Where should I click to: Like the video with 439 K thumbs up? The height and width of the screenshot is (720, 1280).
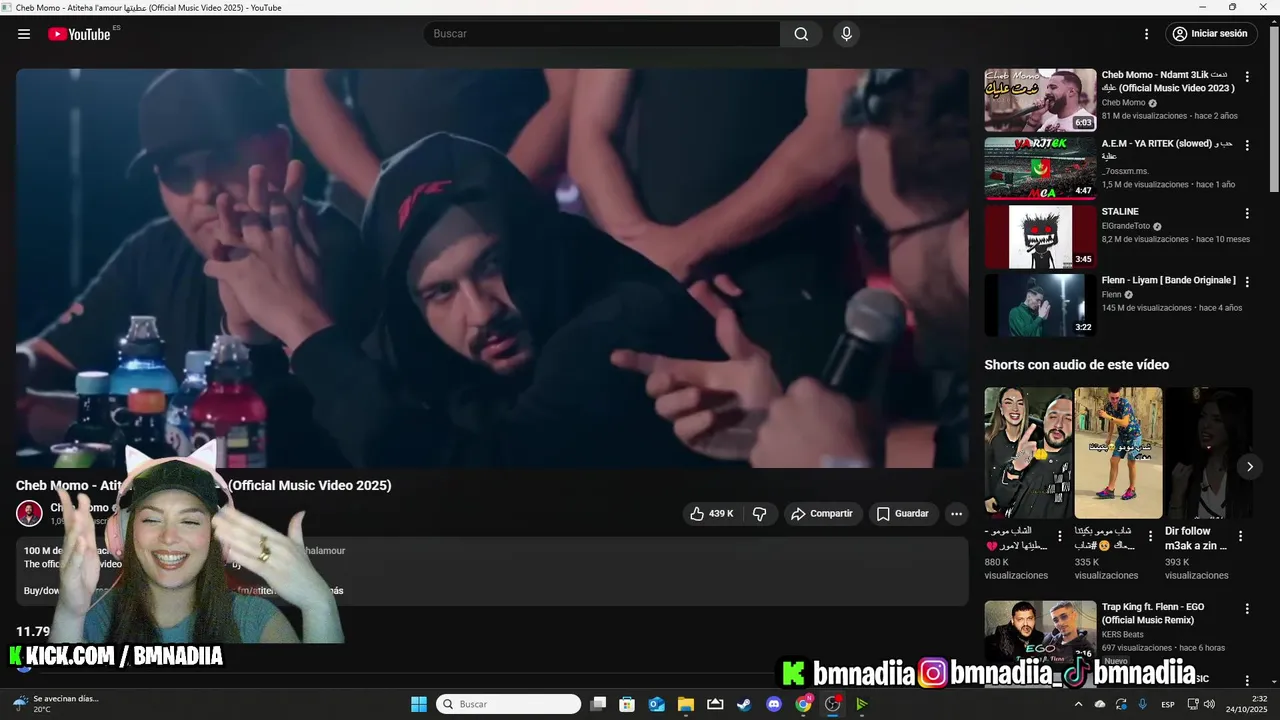[x=712, y=514]
